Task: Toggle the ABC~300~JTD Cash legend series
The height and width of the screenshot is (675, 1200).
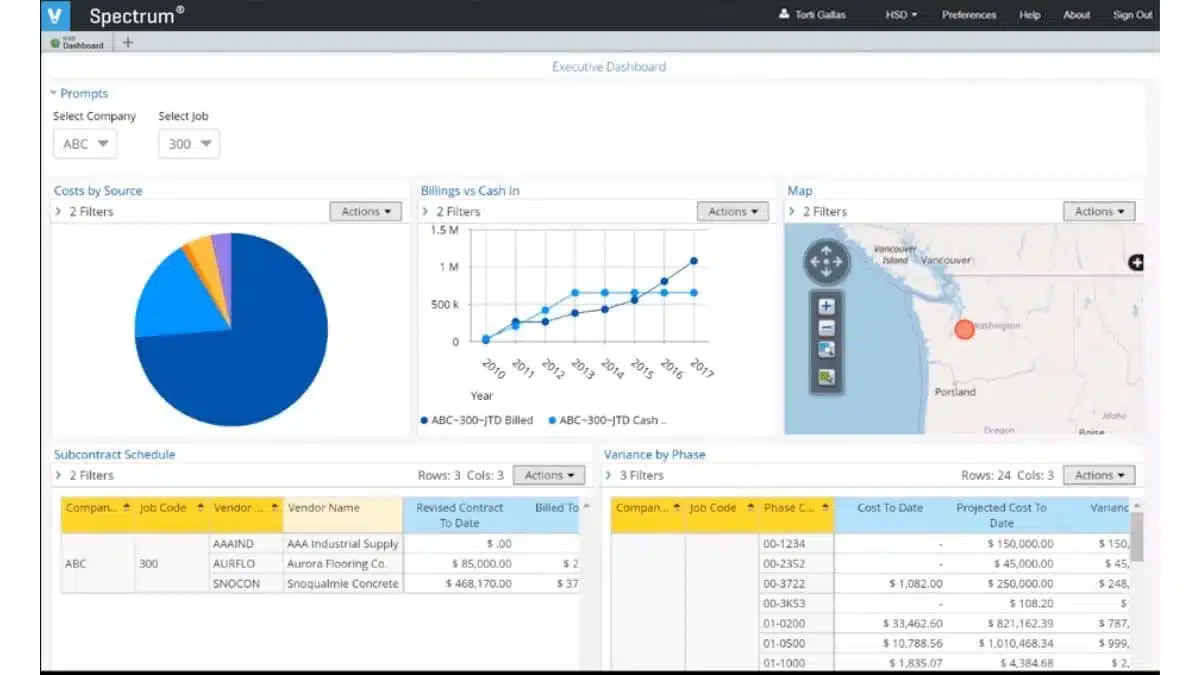Action: tap(608, 420)
